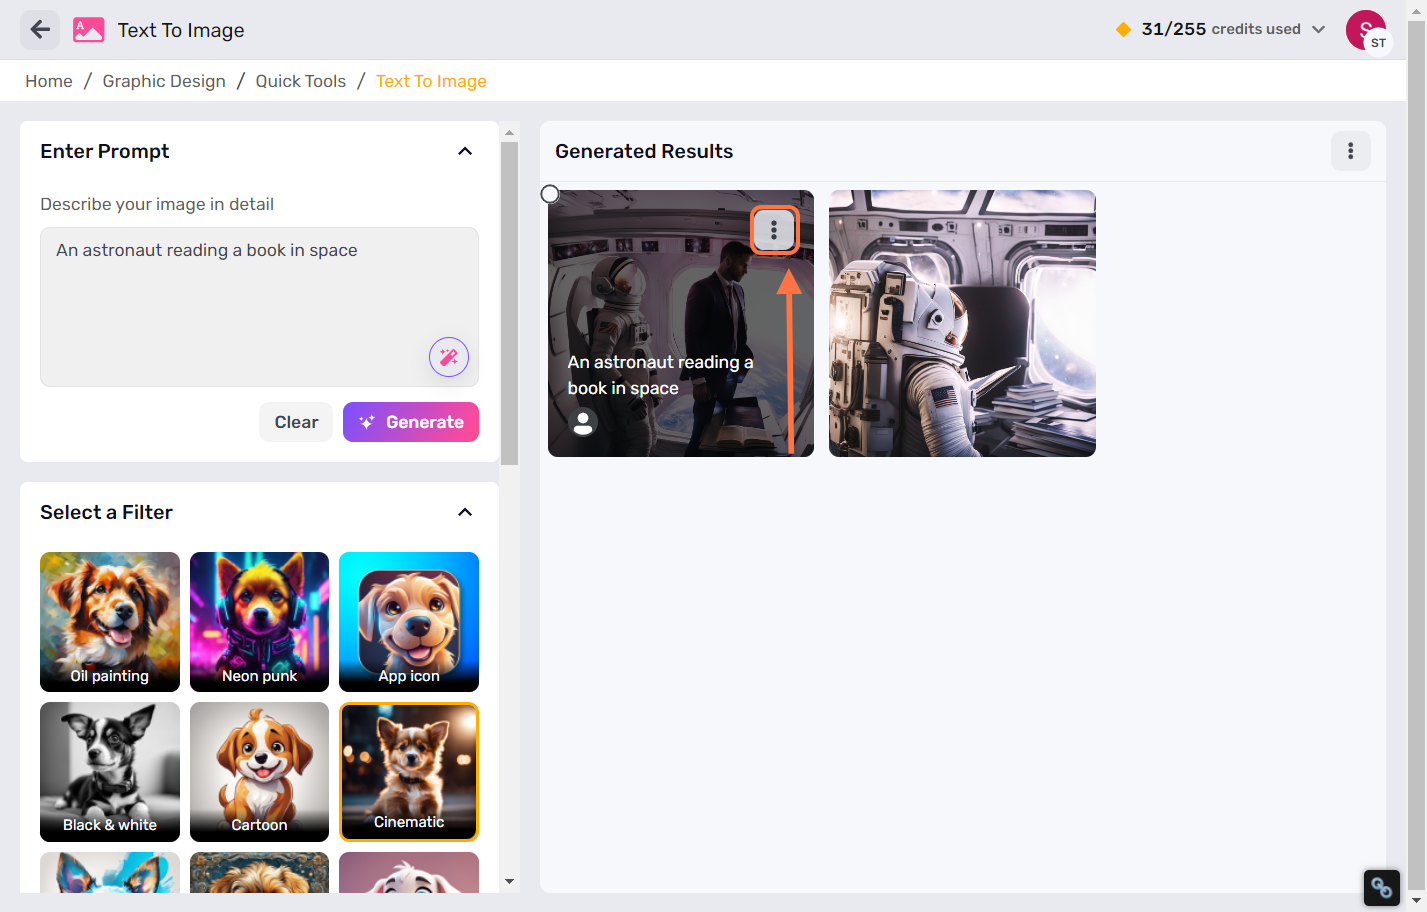Click the Text To Image logo icon
Screen dimensions: 1427x912
[88, 30]
